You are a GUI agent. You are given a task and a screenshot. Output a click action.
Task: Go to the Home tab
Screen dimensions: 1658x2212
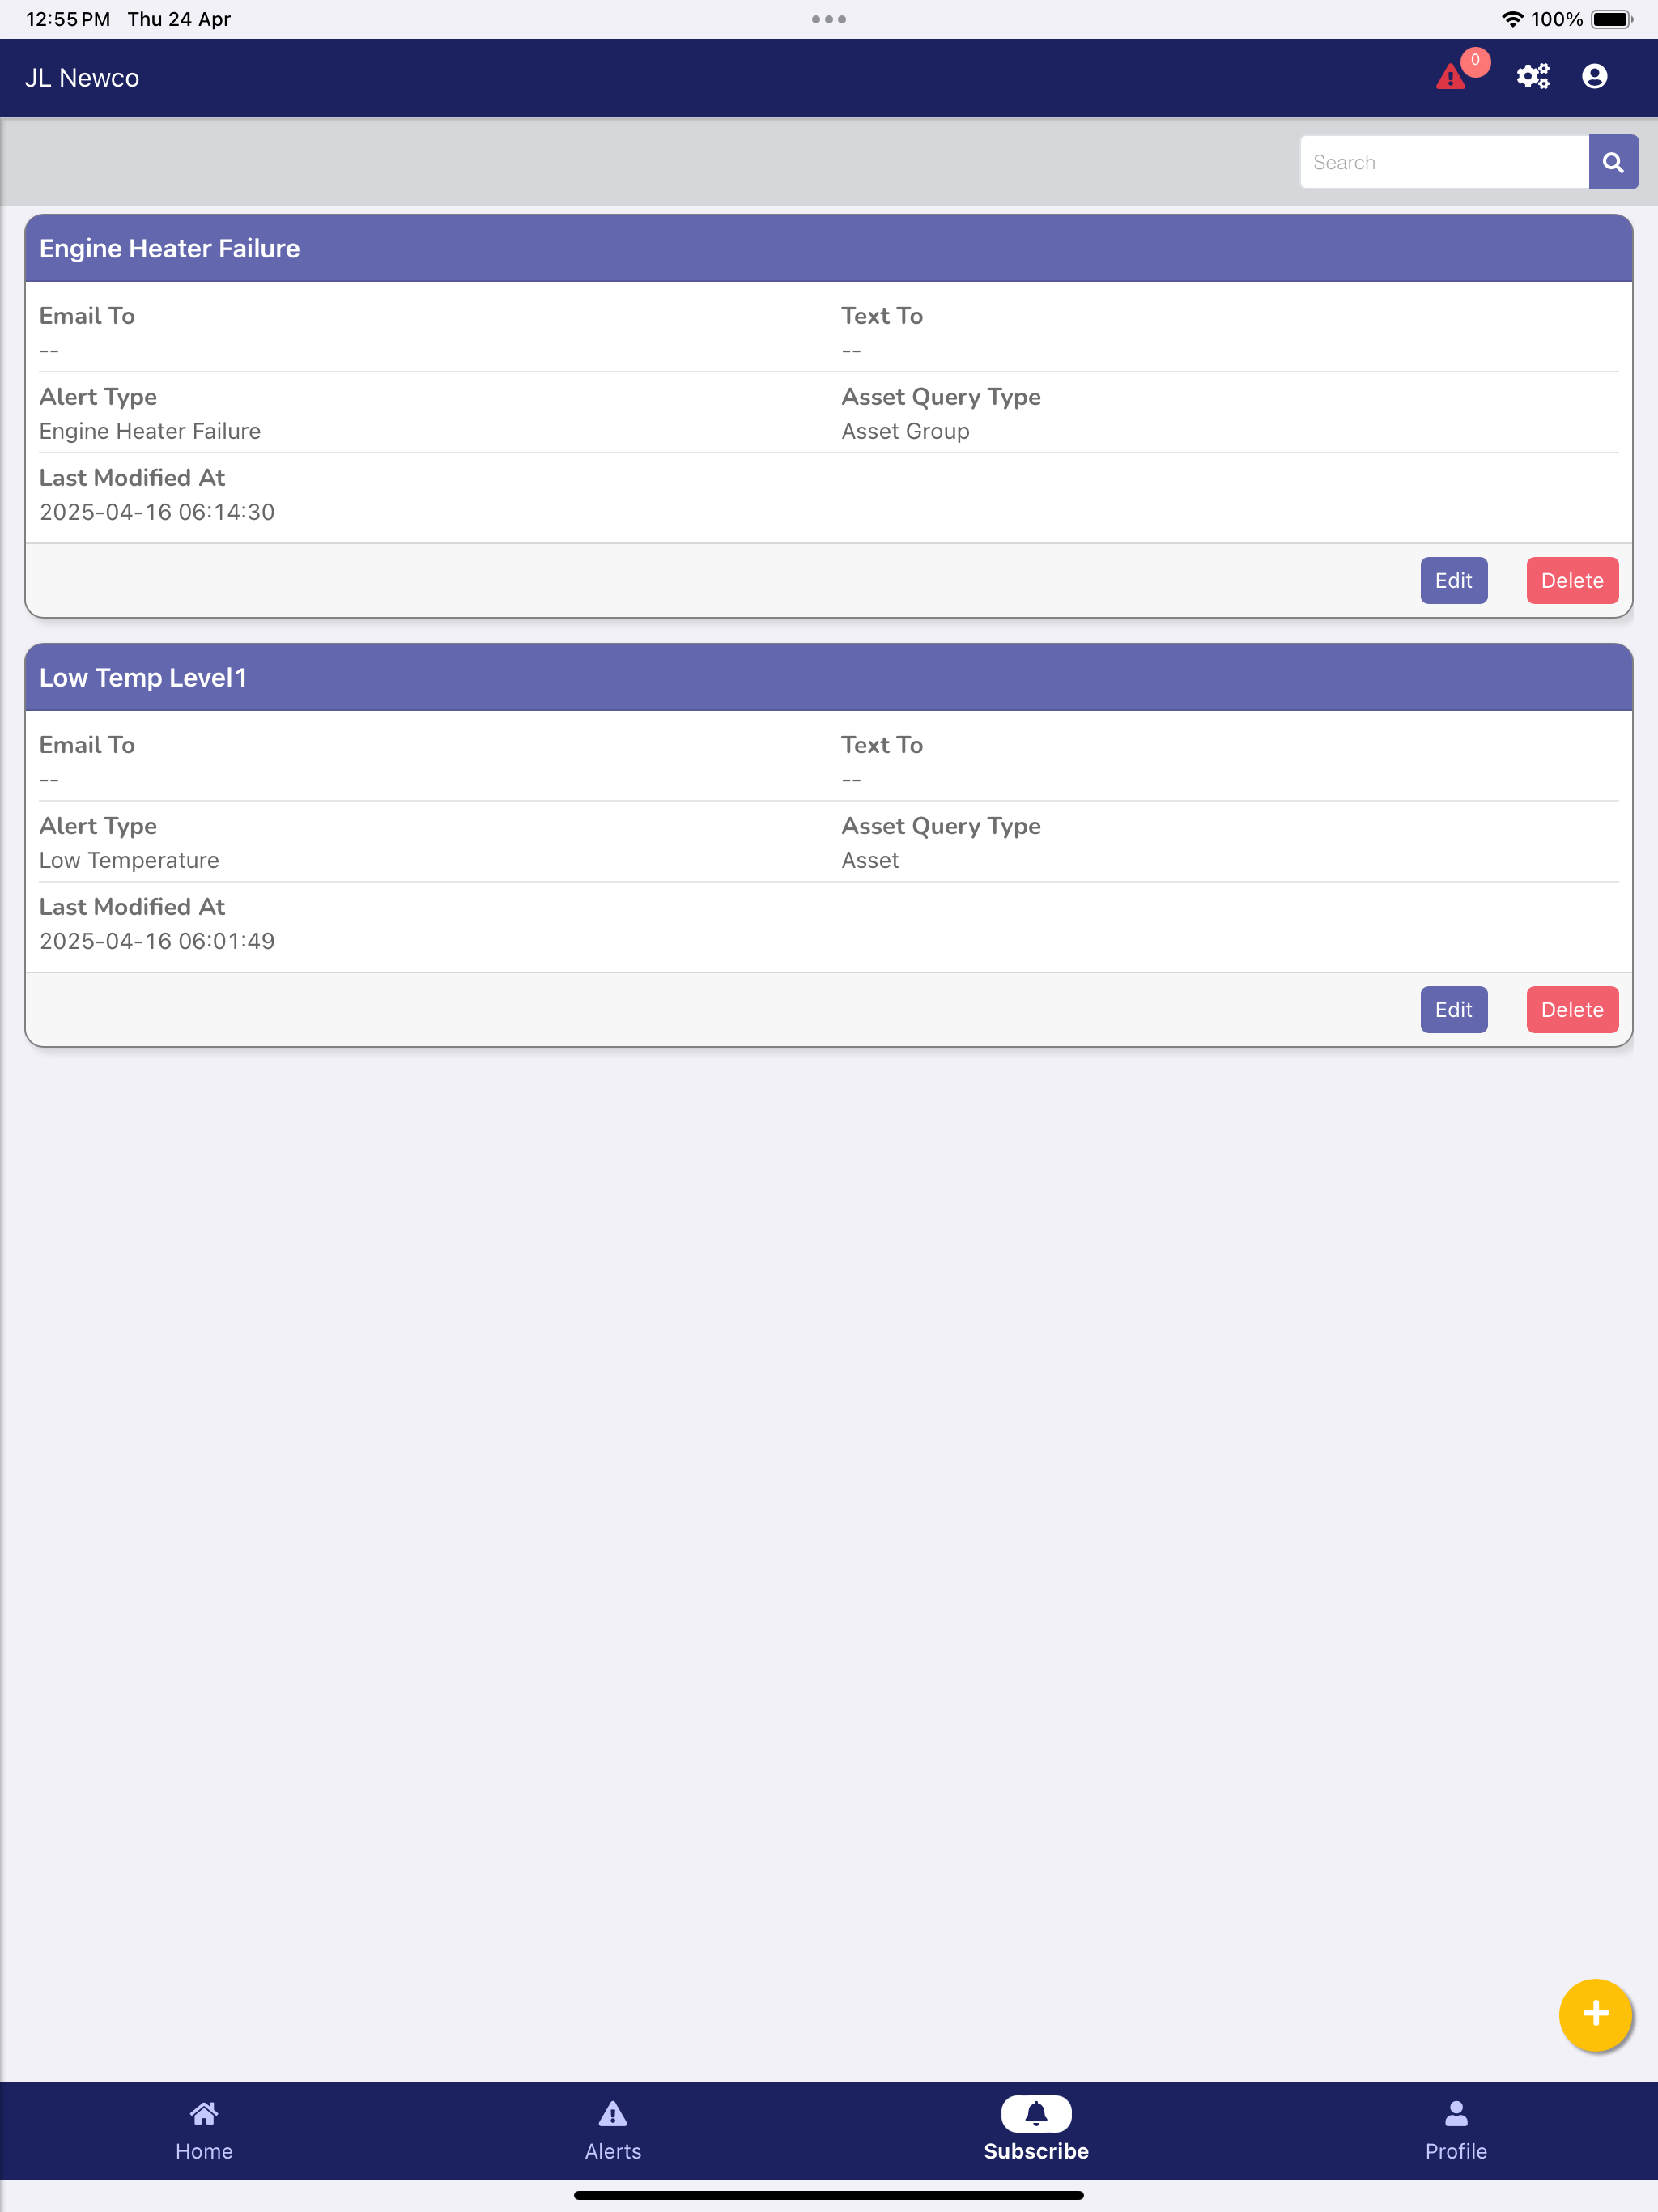click(204, 2130)
